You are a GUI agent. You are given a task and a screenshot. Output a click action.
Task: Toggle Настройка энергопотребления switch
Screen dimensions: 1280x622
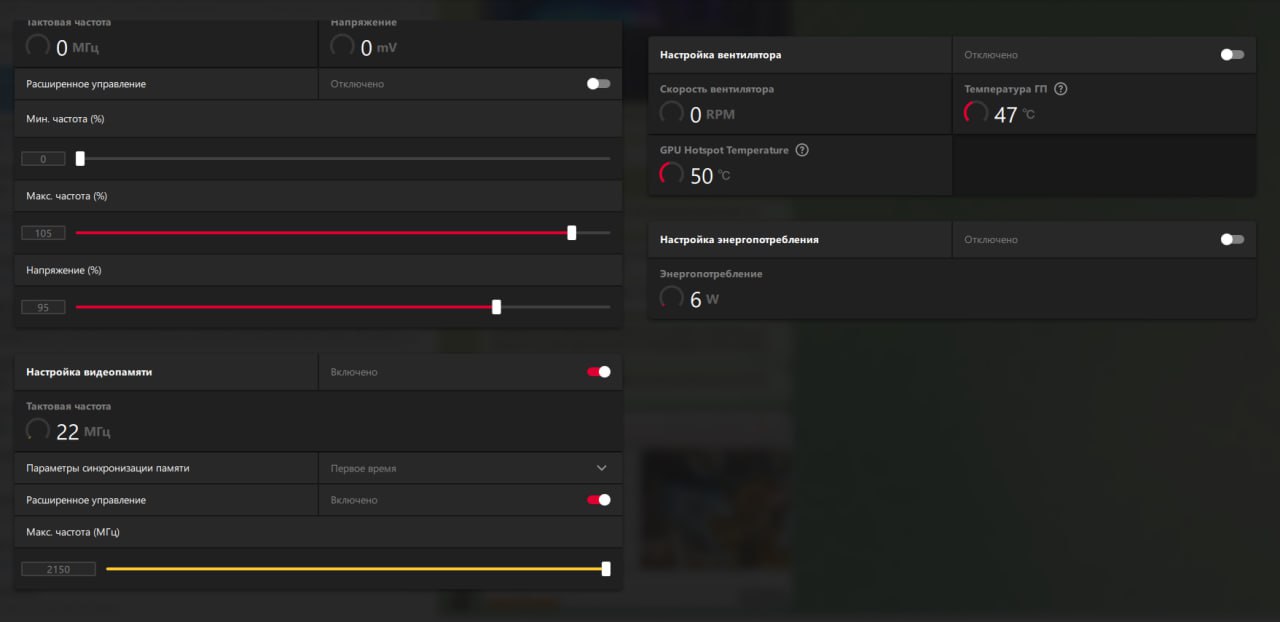pyautogui.click(x=1232, y=240)
